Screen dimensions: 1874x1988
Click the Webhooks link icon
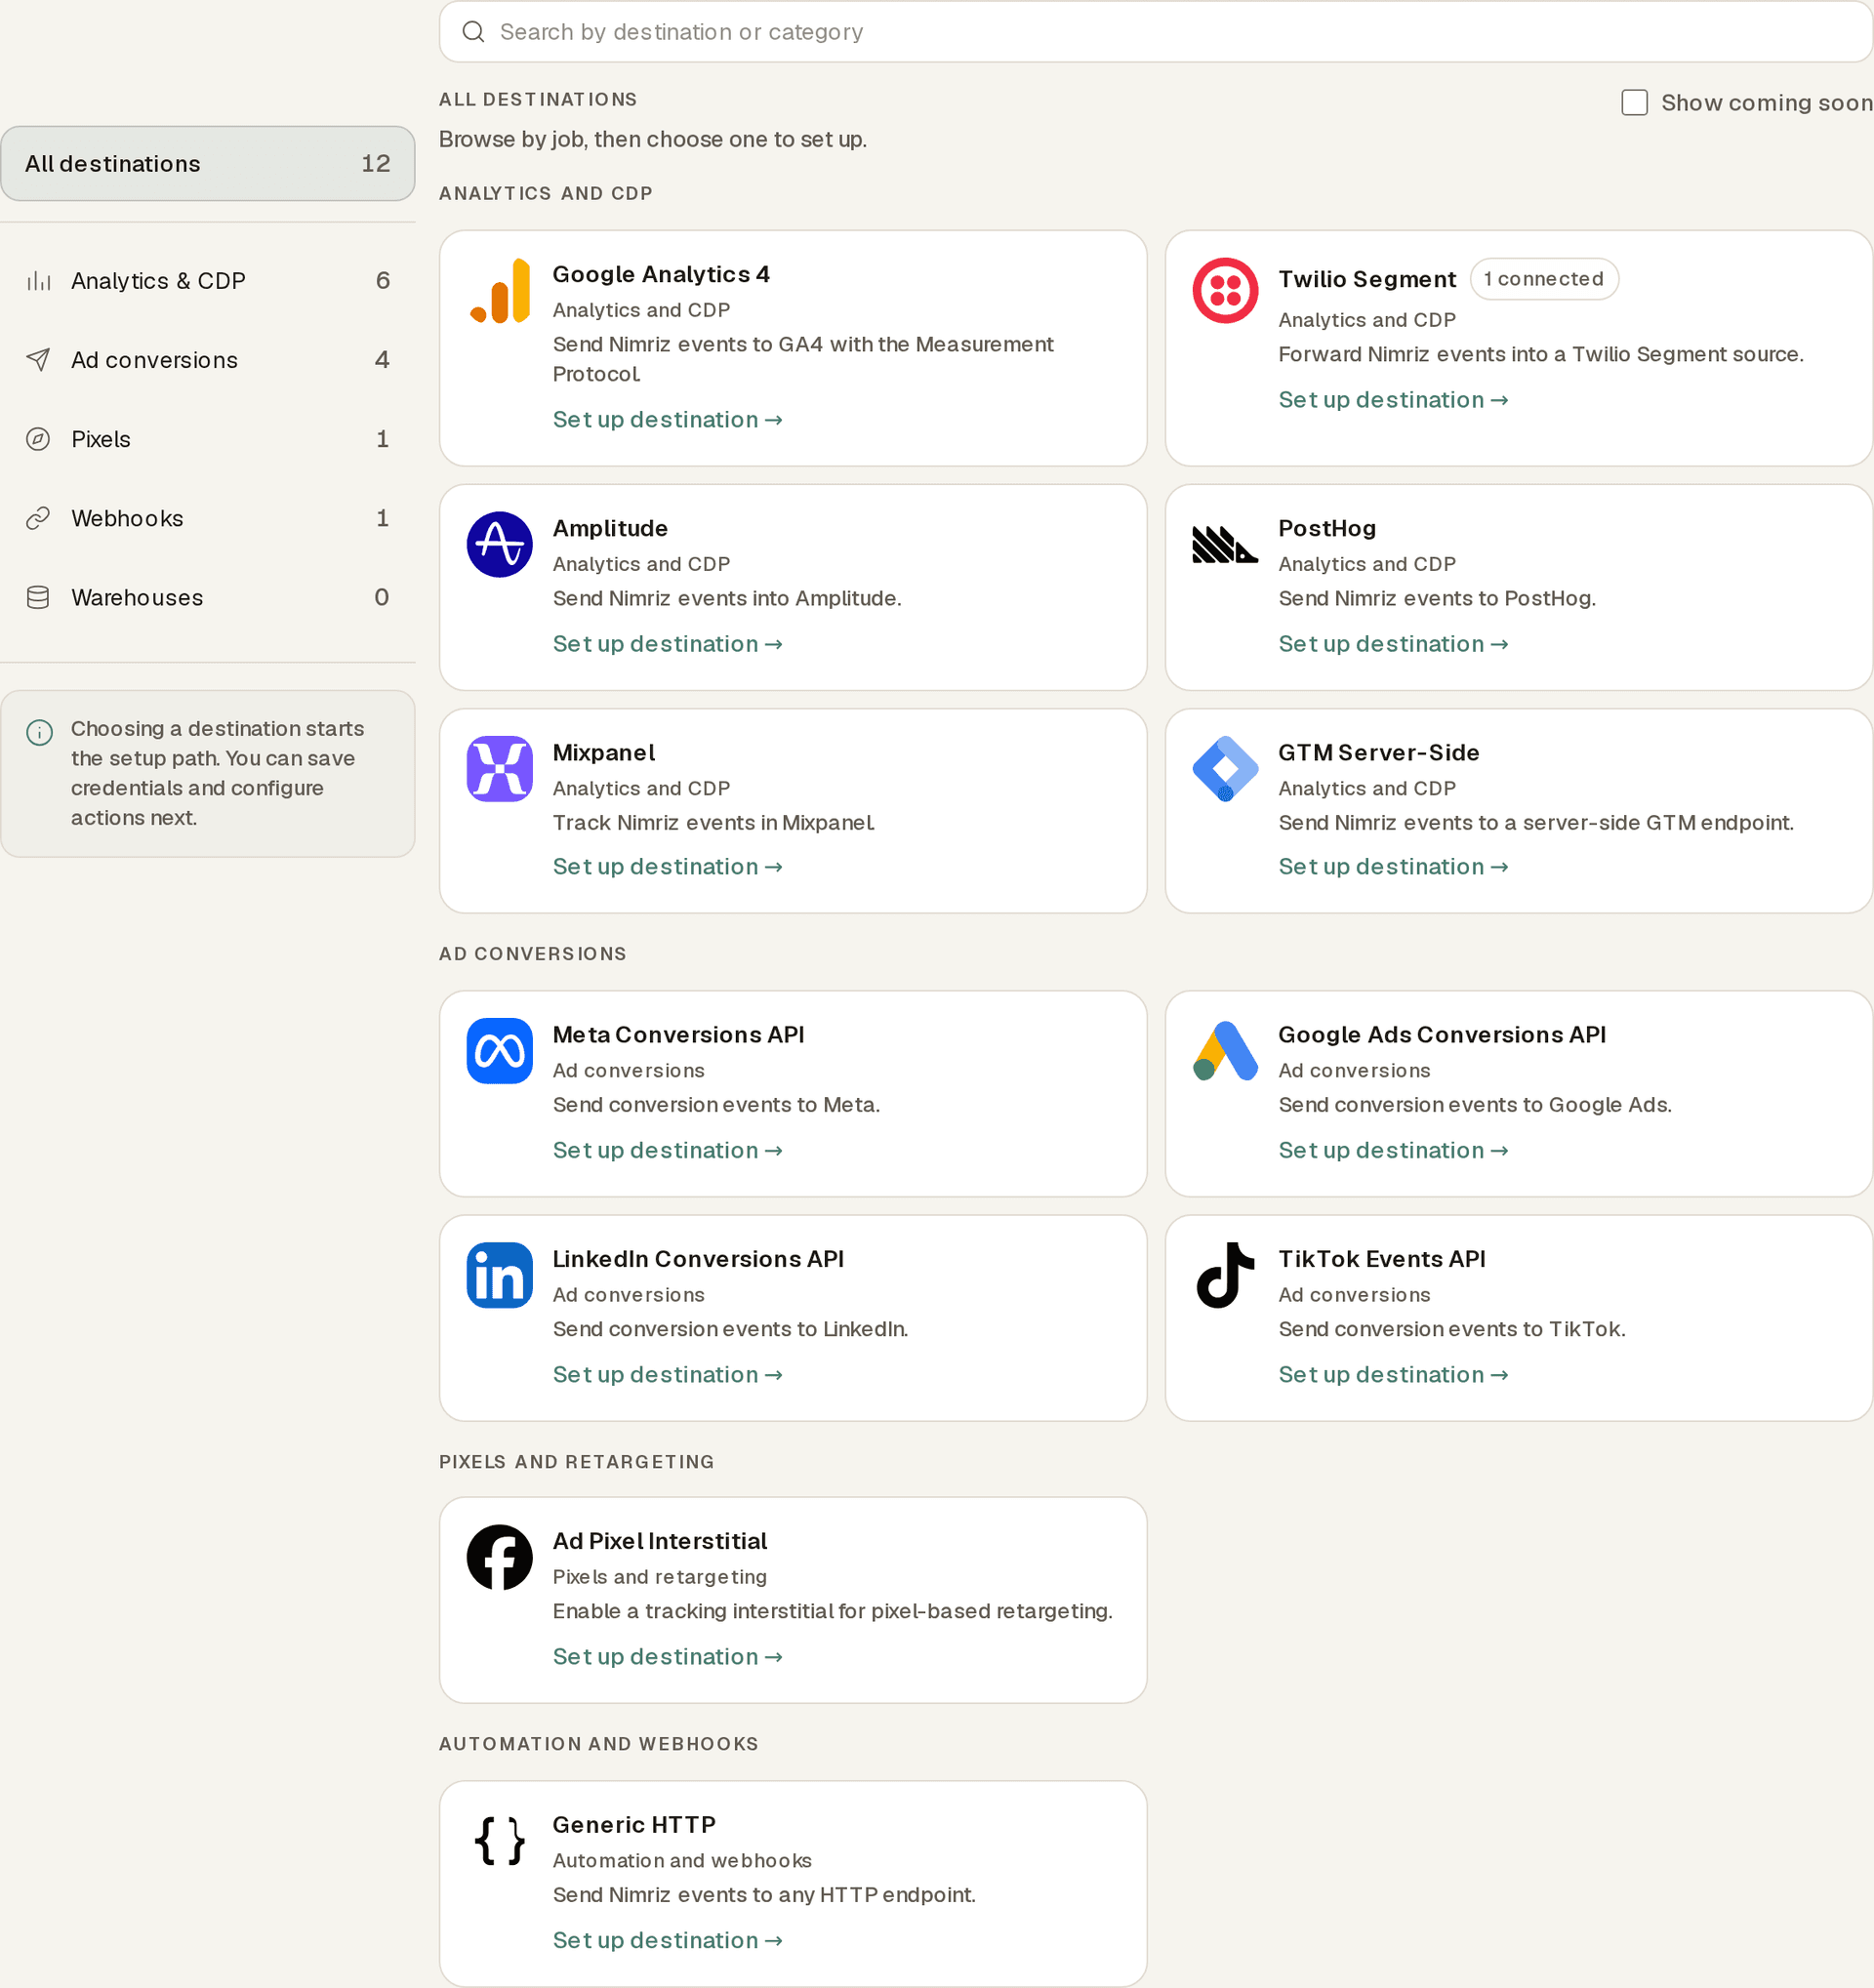pos(38,518)
